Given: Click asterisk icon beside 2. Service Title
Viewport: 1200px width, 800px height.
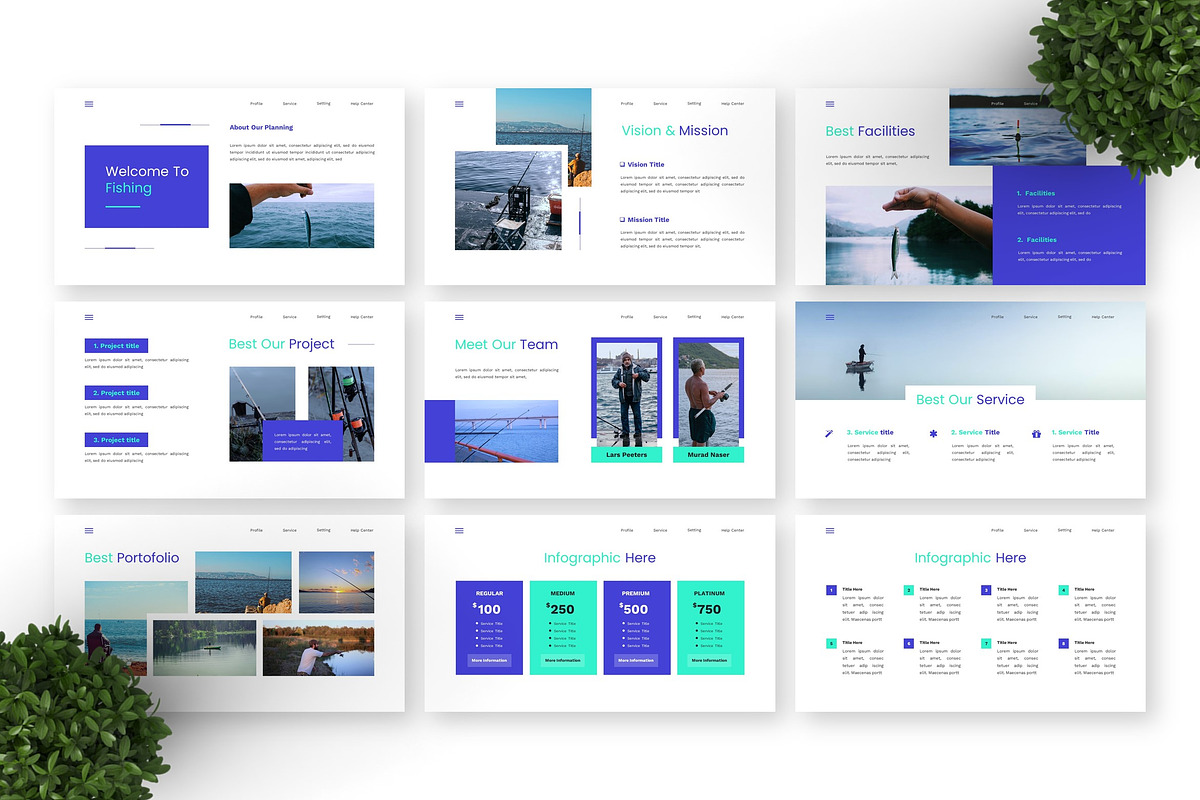Looking at the screenshot, I should (934, 434).
